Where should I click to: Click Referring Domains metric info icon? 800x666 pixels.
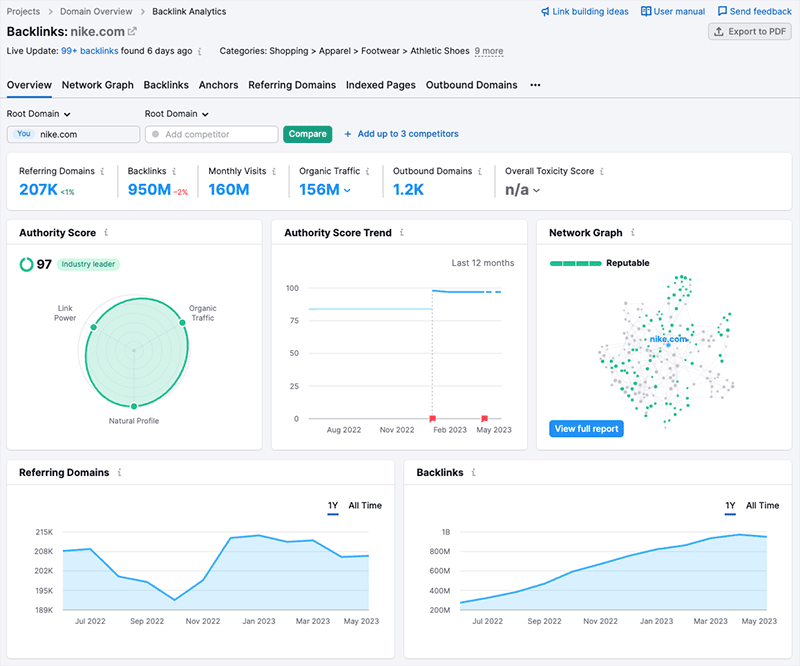[x=102, y=171]
